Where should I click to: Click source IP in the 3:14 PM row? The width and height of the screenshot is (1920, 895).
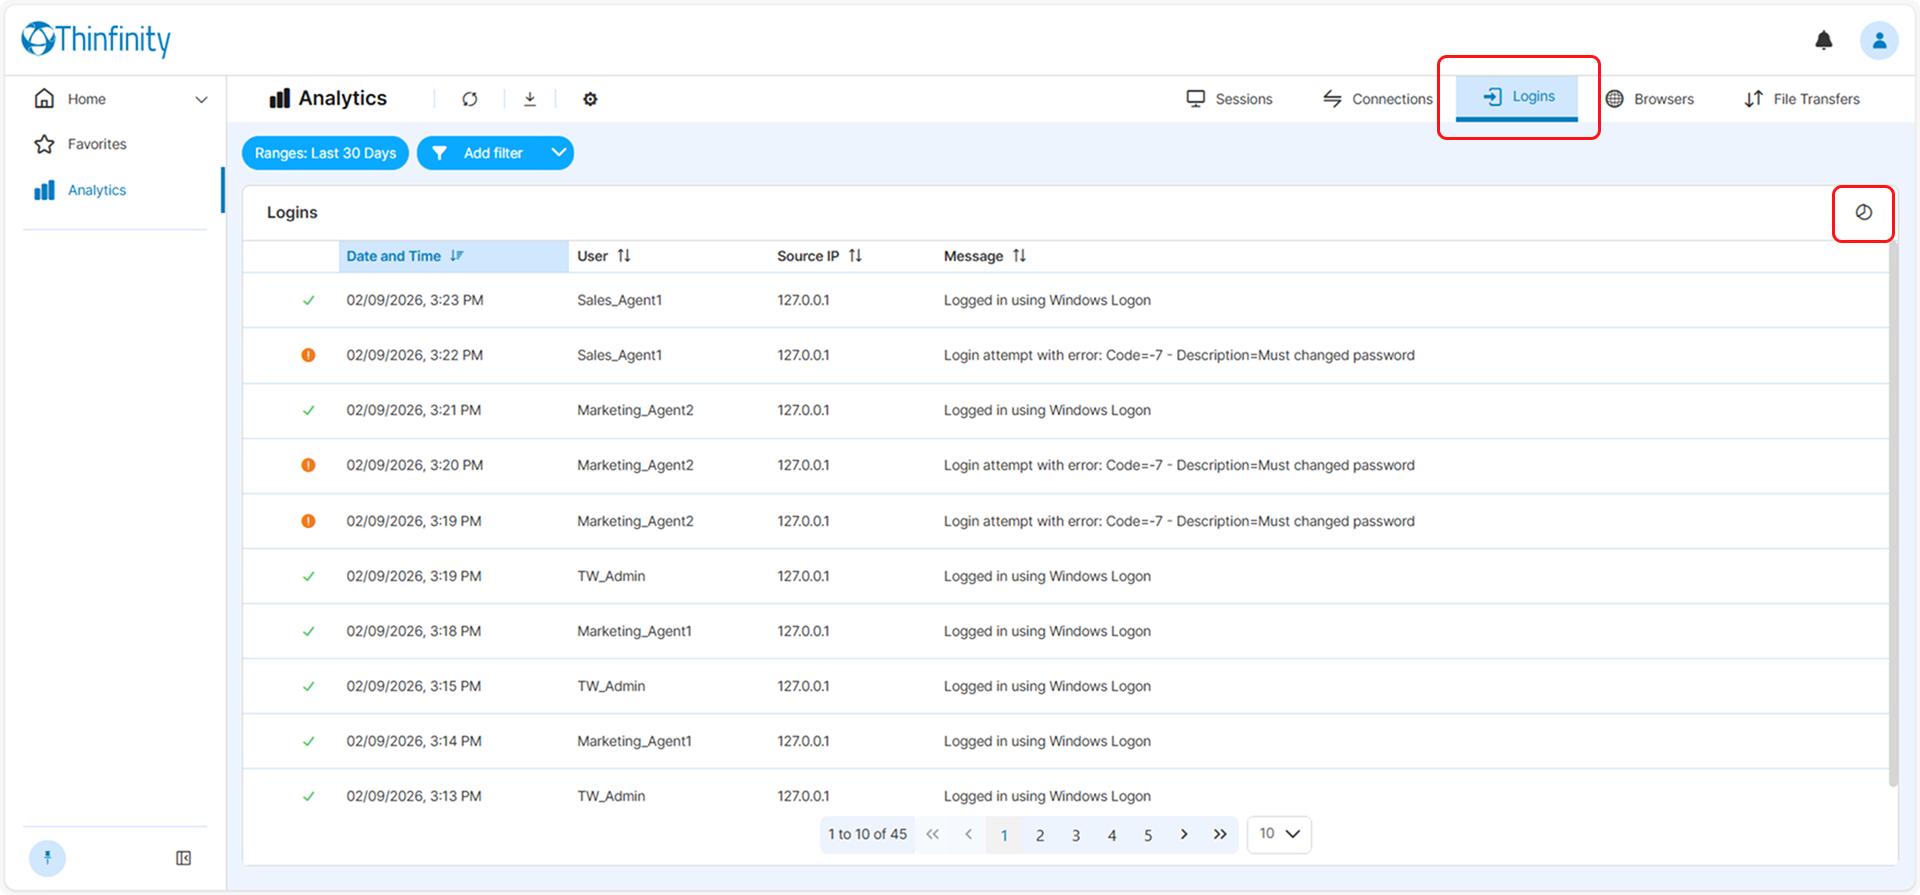803,741
